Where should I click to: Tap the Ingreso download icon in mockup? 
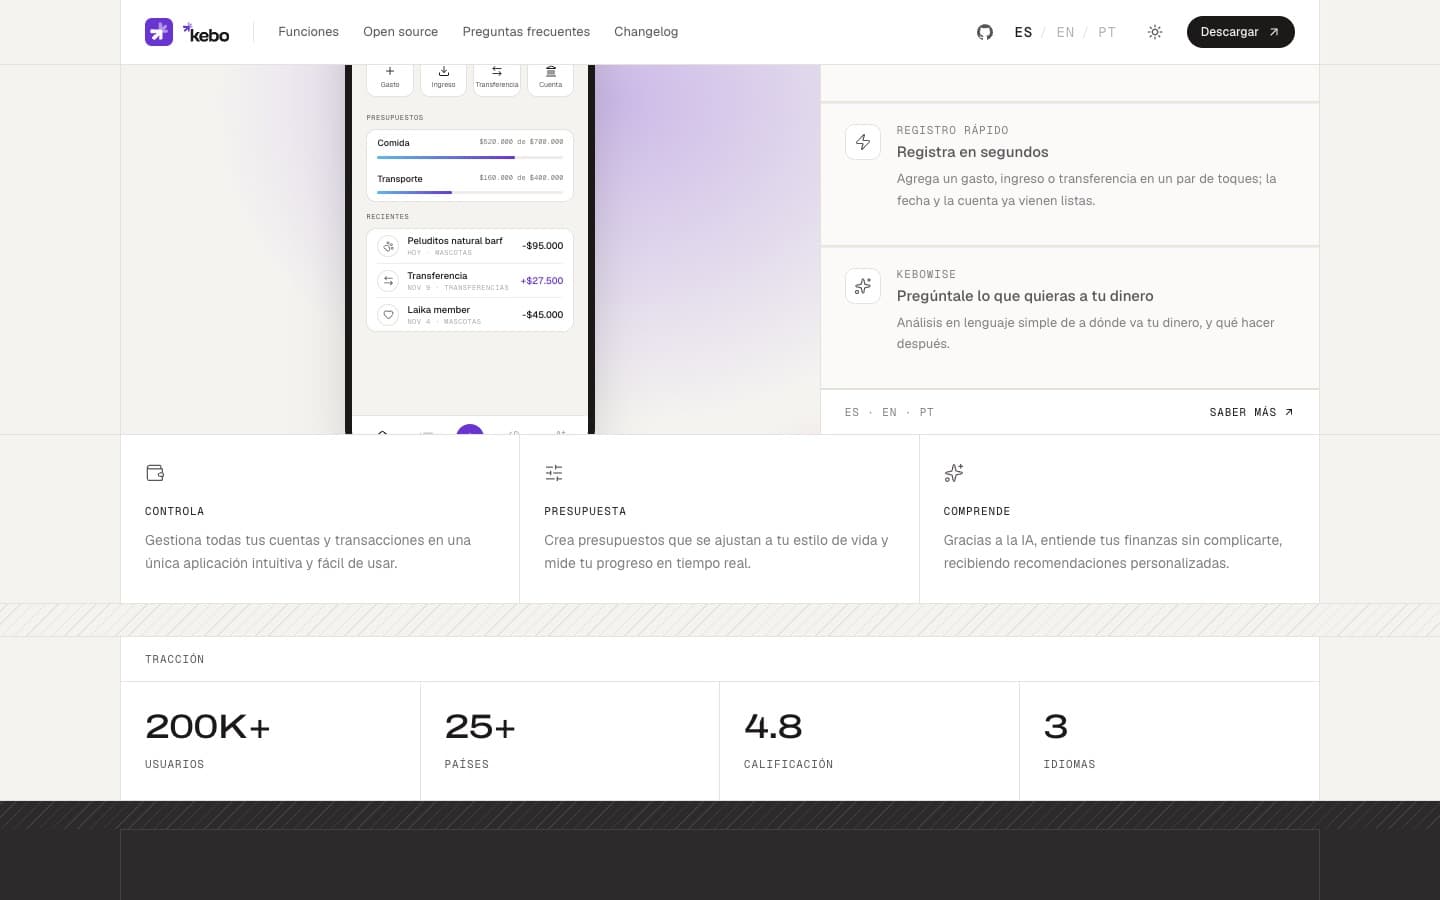[x=444, y=77]
